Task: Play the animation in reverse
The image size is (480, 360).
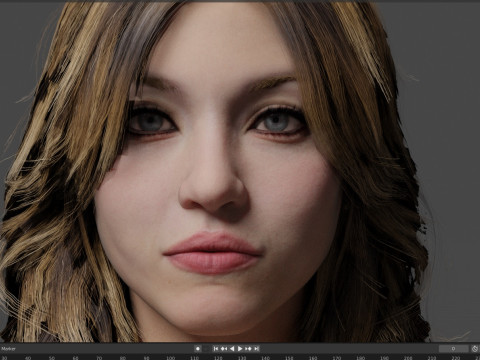Action: tap(232, 349)
